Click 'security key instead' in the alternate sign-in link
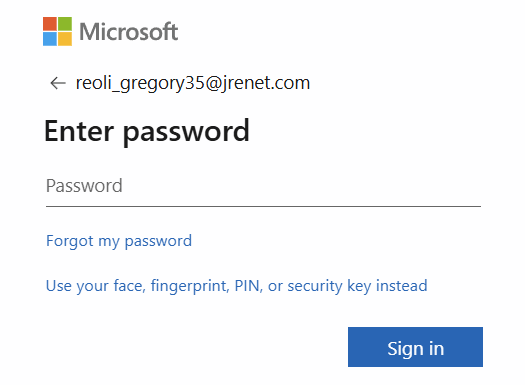The width and height of the screenshot is (525, 385). click(358, 286)
